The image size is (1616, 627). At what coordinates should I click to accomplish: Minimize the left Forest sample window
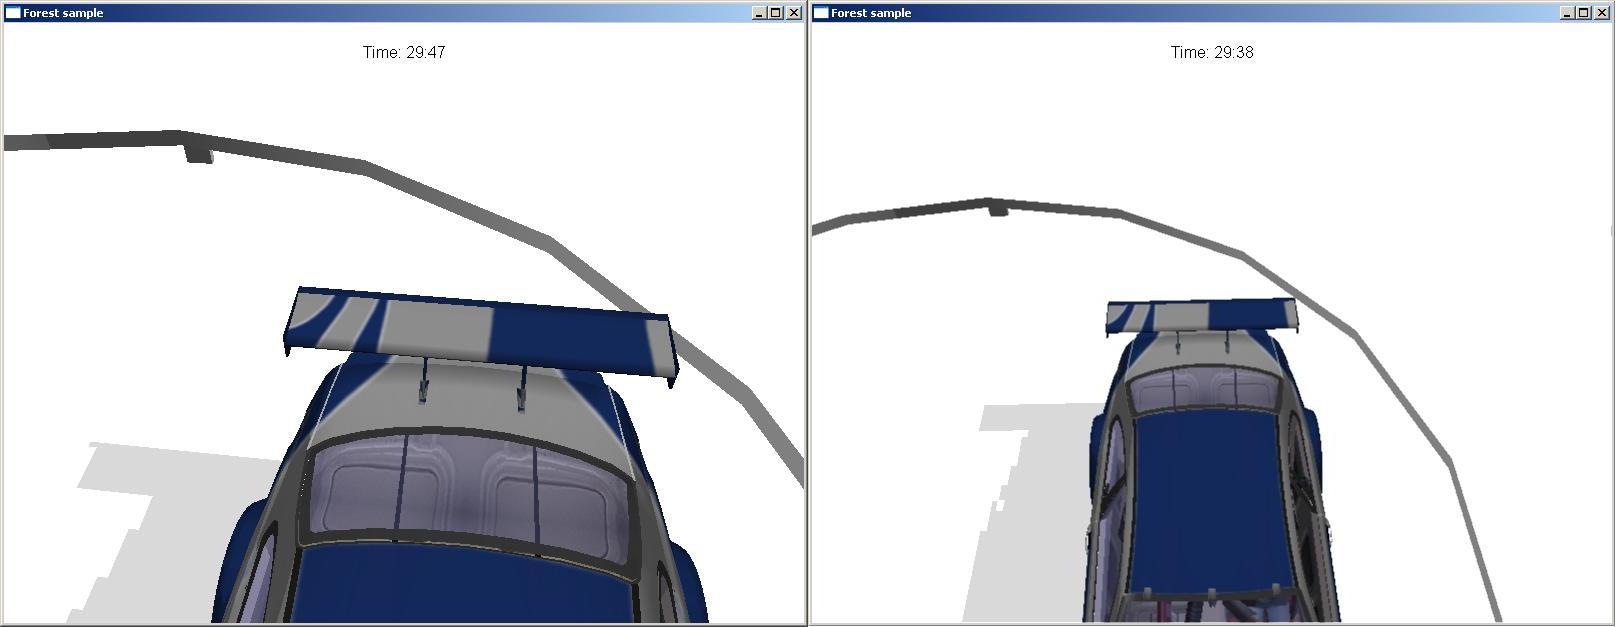(x=759, y=13)
